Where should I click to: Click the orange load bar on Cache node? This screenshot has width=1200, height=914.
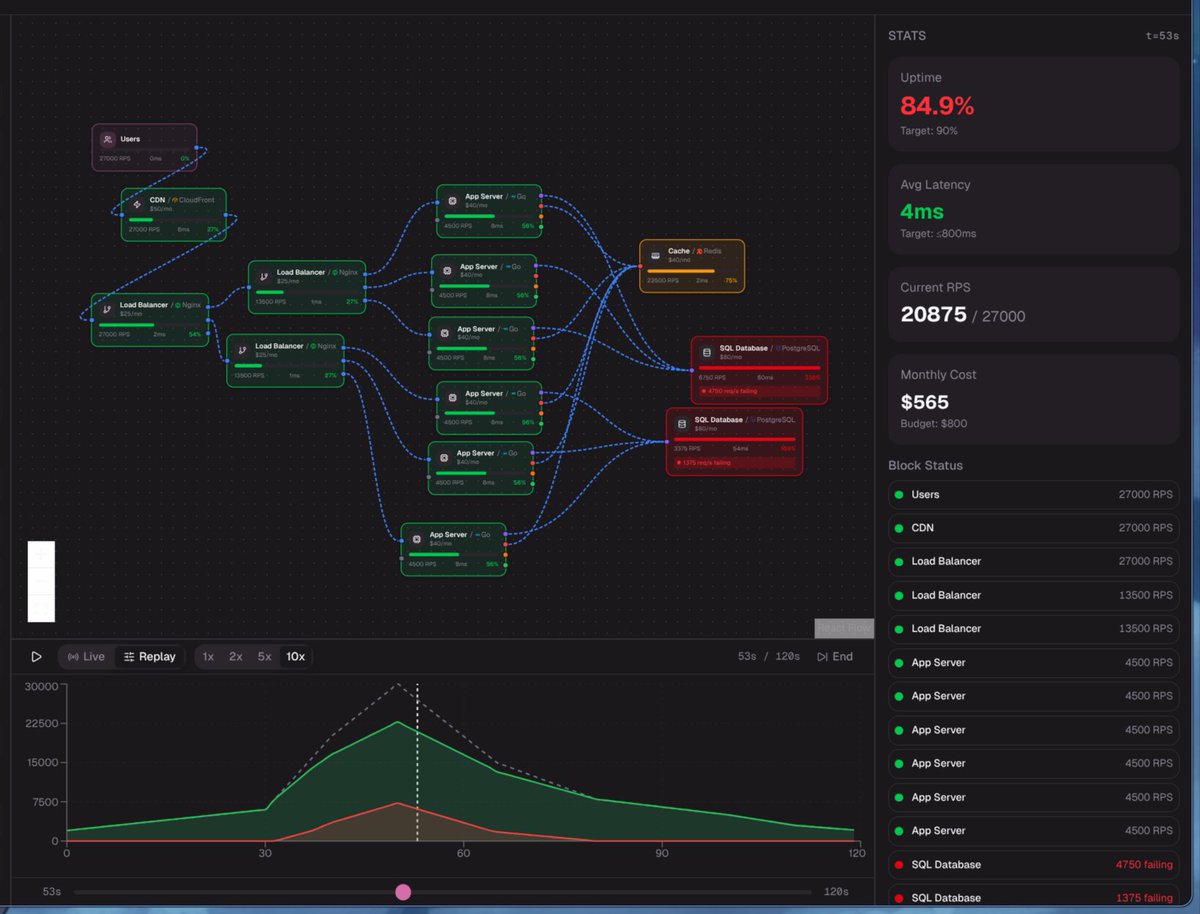(x=681, y=271)
